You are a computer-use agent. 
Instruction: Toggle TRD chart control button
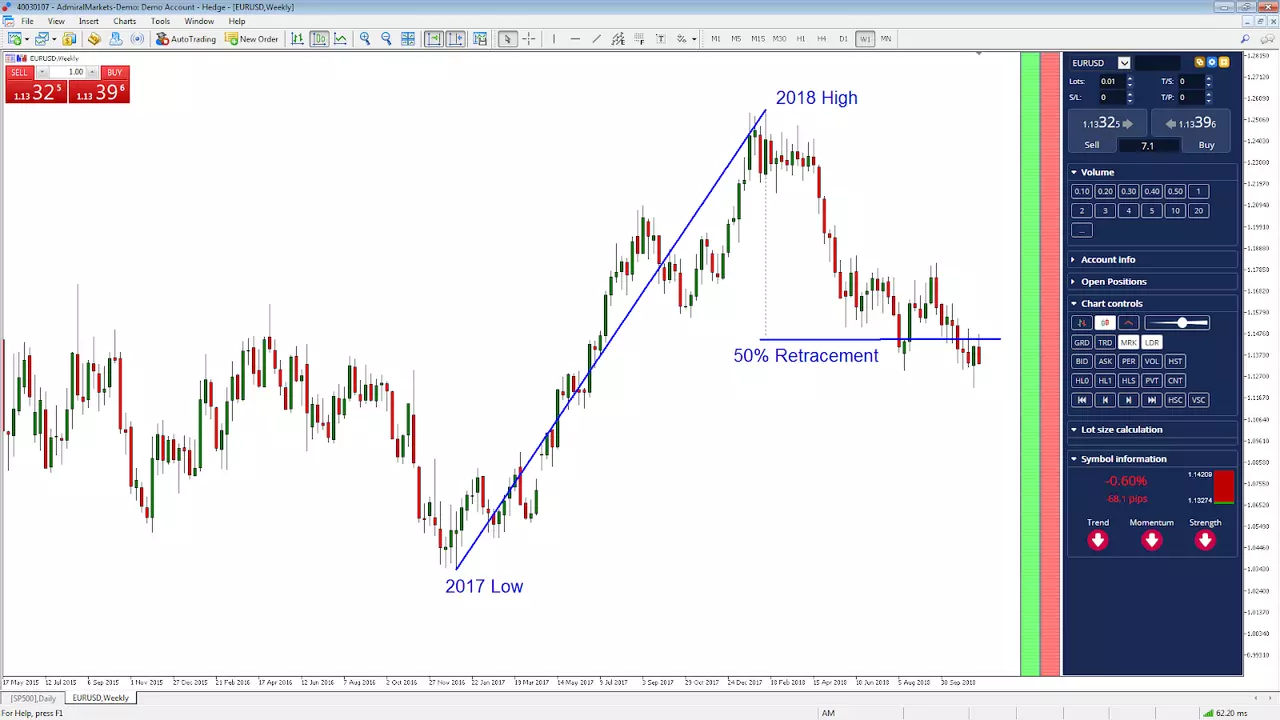point(1105,342)
